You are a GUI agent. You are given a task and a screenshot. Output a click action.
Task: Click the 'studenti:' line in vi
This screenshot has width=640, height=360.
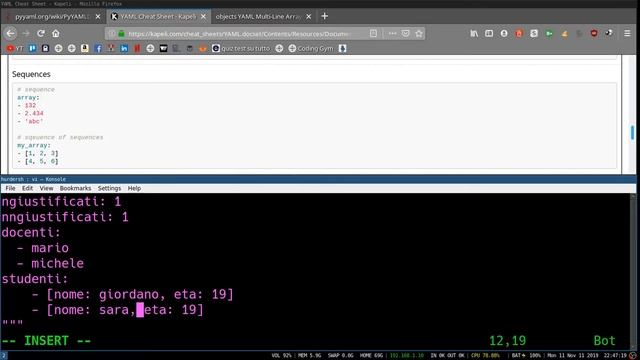[35, 279]
